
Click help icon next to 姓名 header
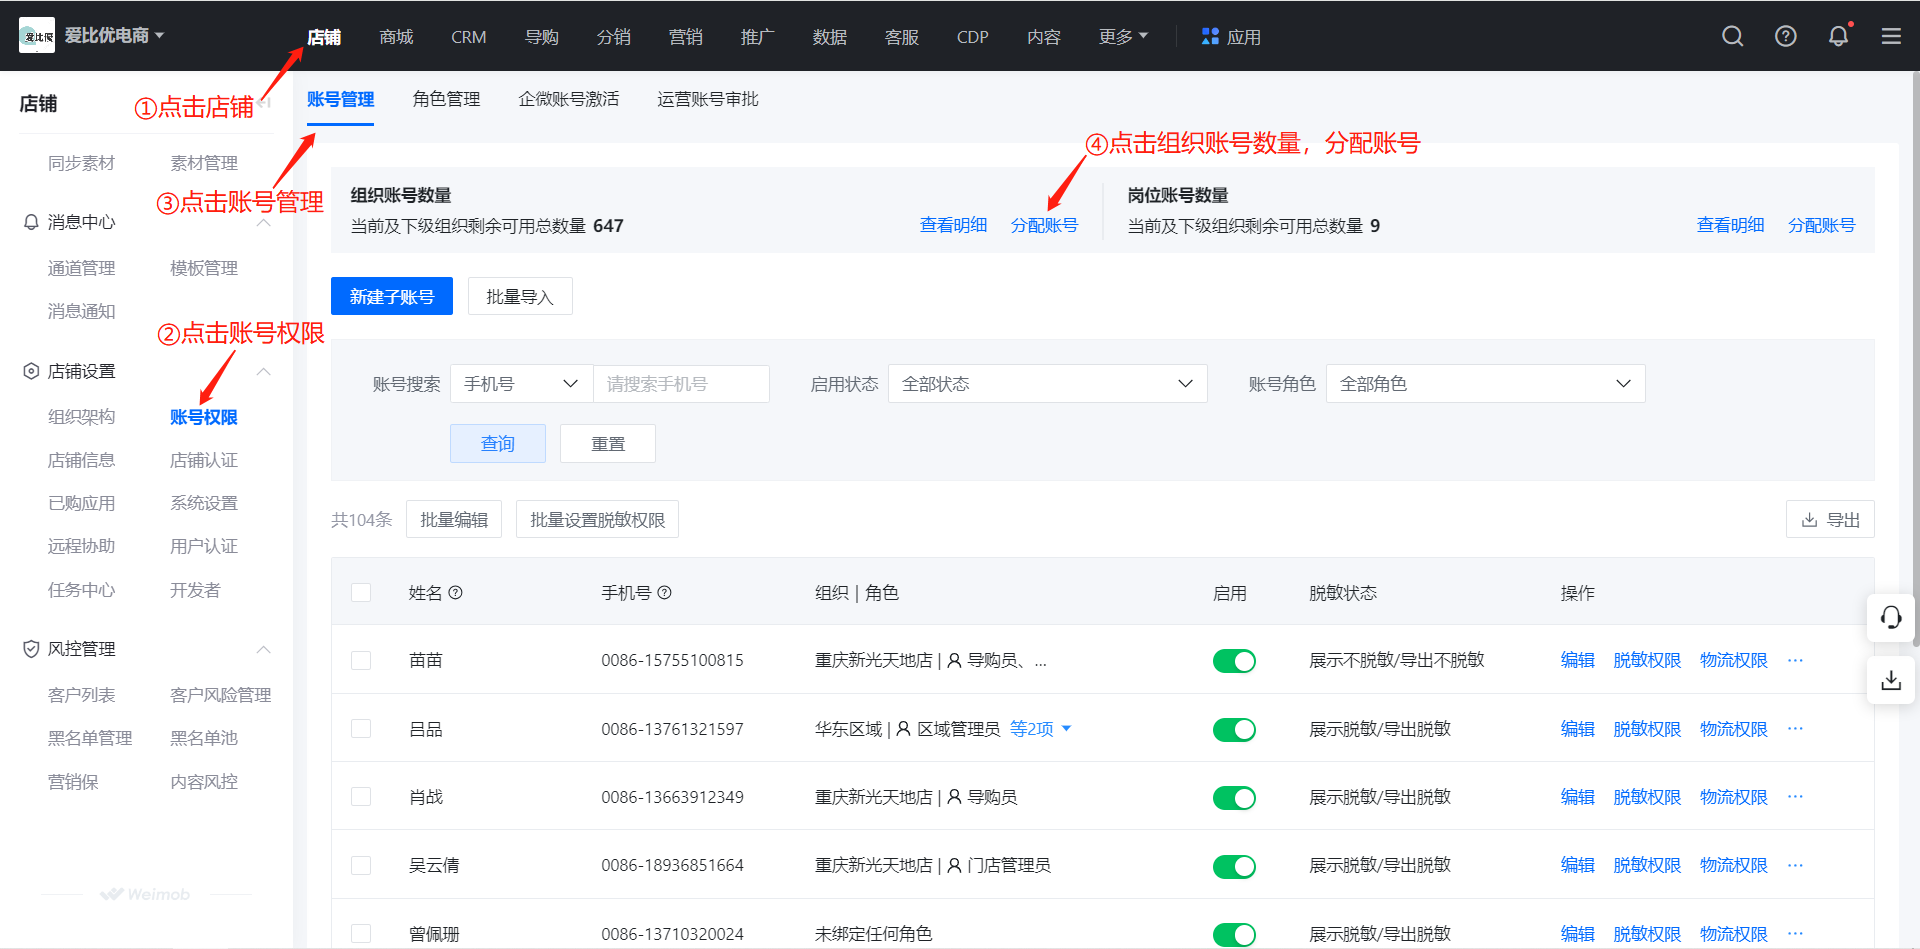click(455, 592)
